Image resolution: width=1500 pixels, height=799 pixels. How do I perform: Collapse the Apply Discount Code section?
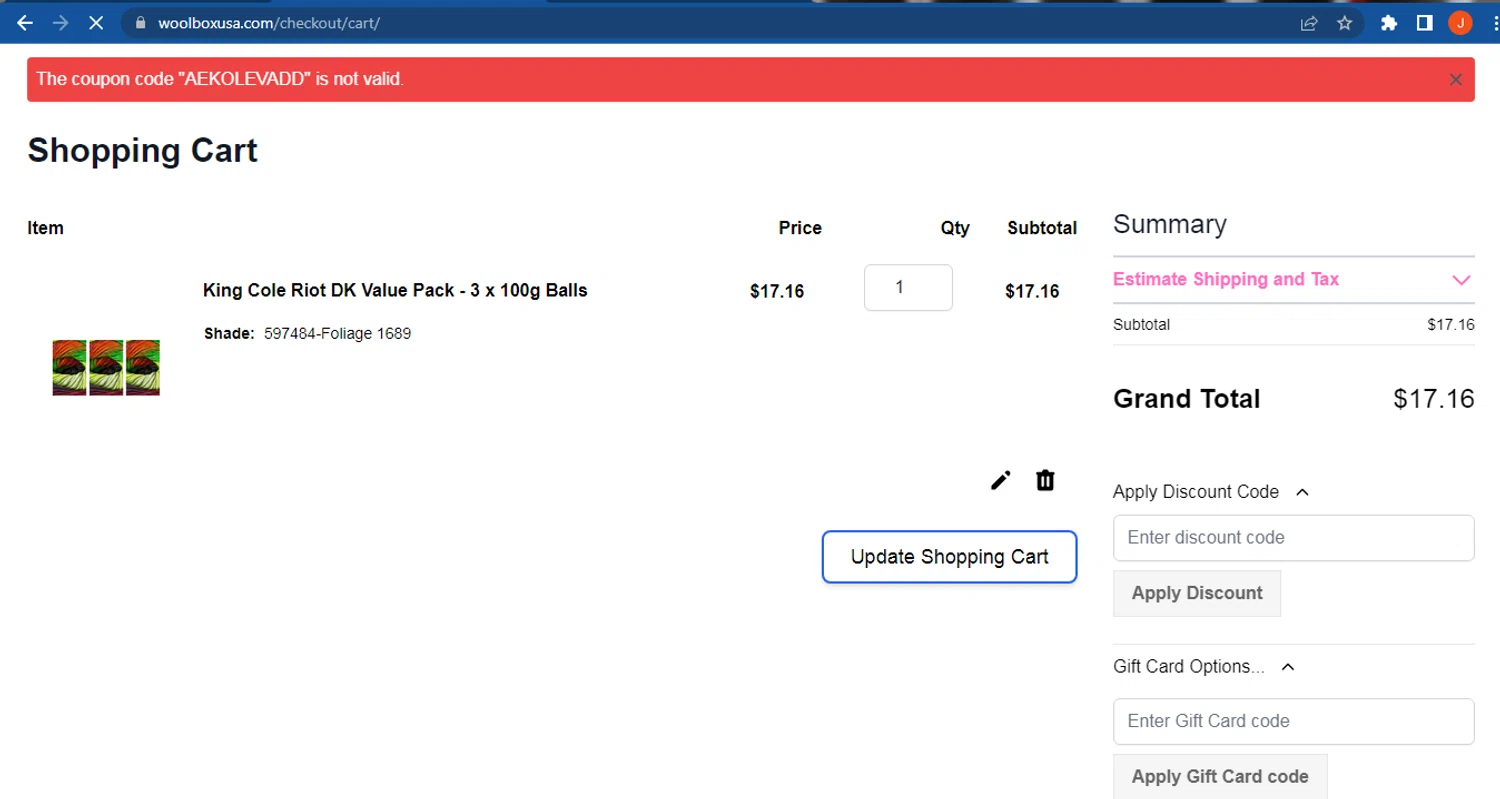1212,492
